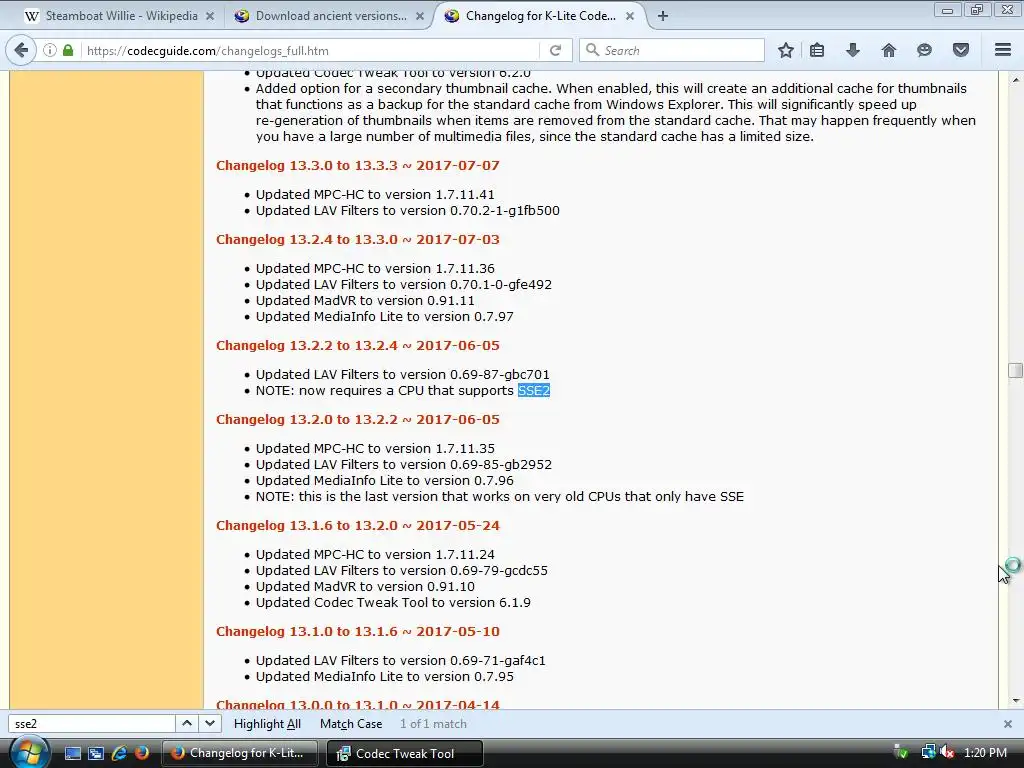
Task: Click the network tray icon
Action: click(928, 752)
